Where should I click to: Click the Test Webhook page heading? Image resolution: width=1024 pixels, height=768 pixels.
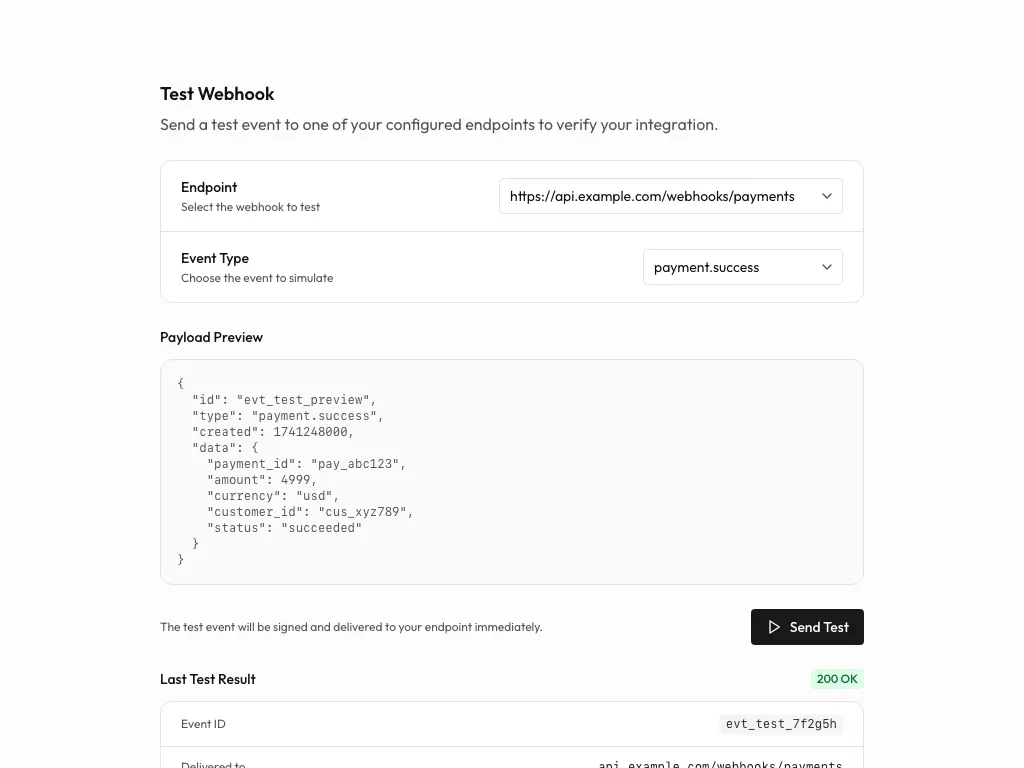pos(217,93)
